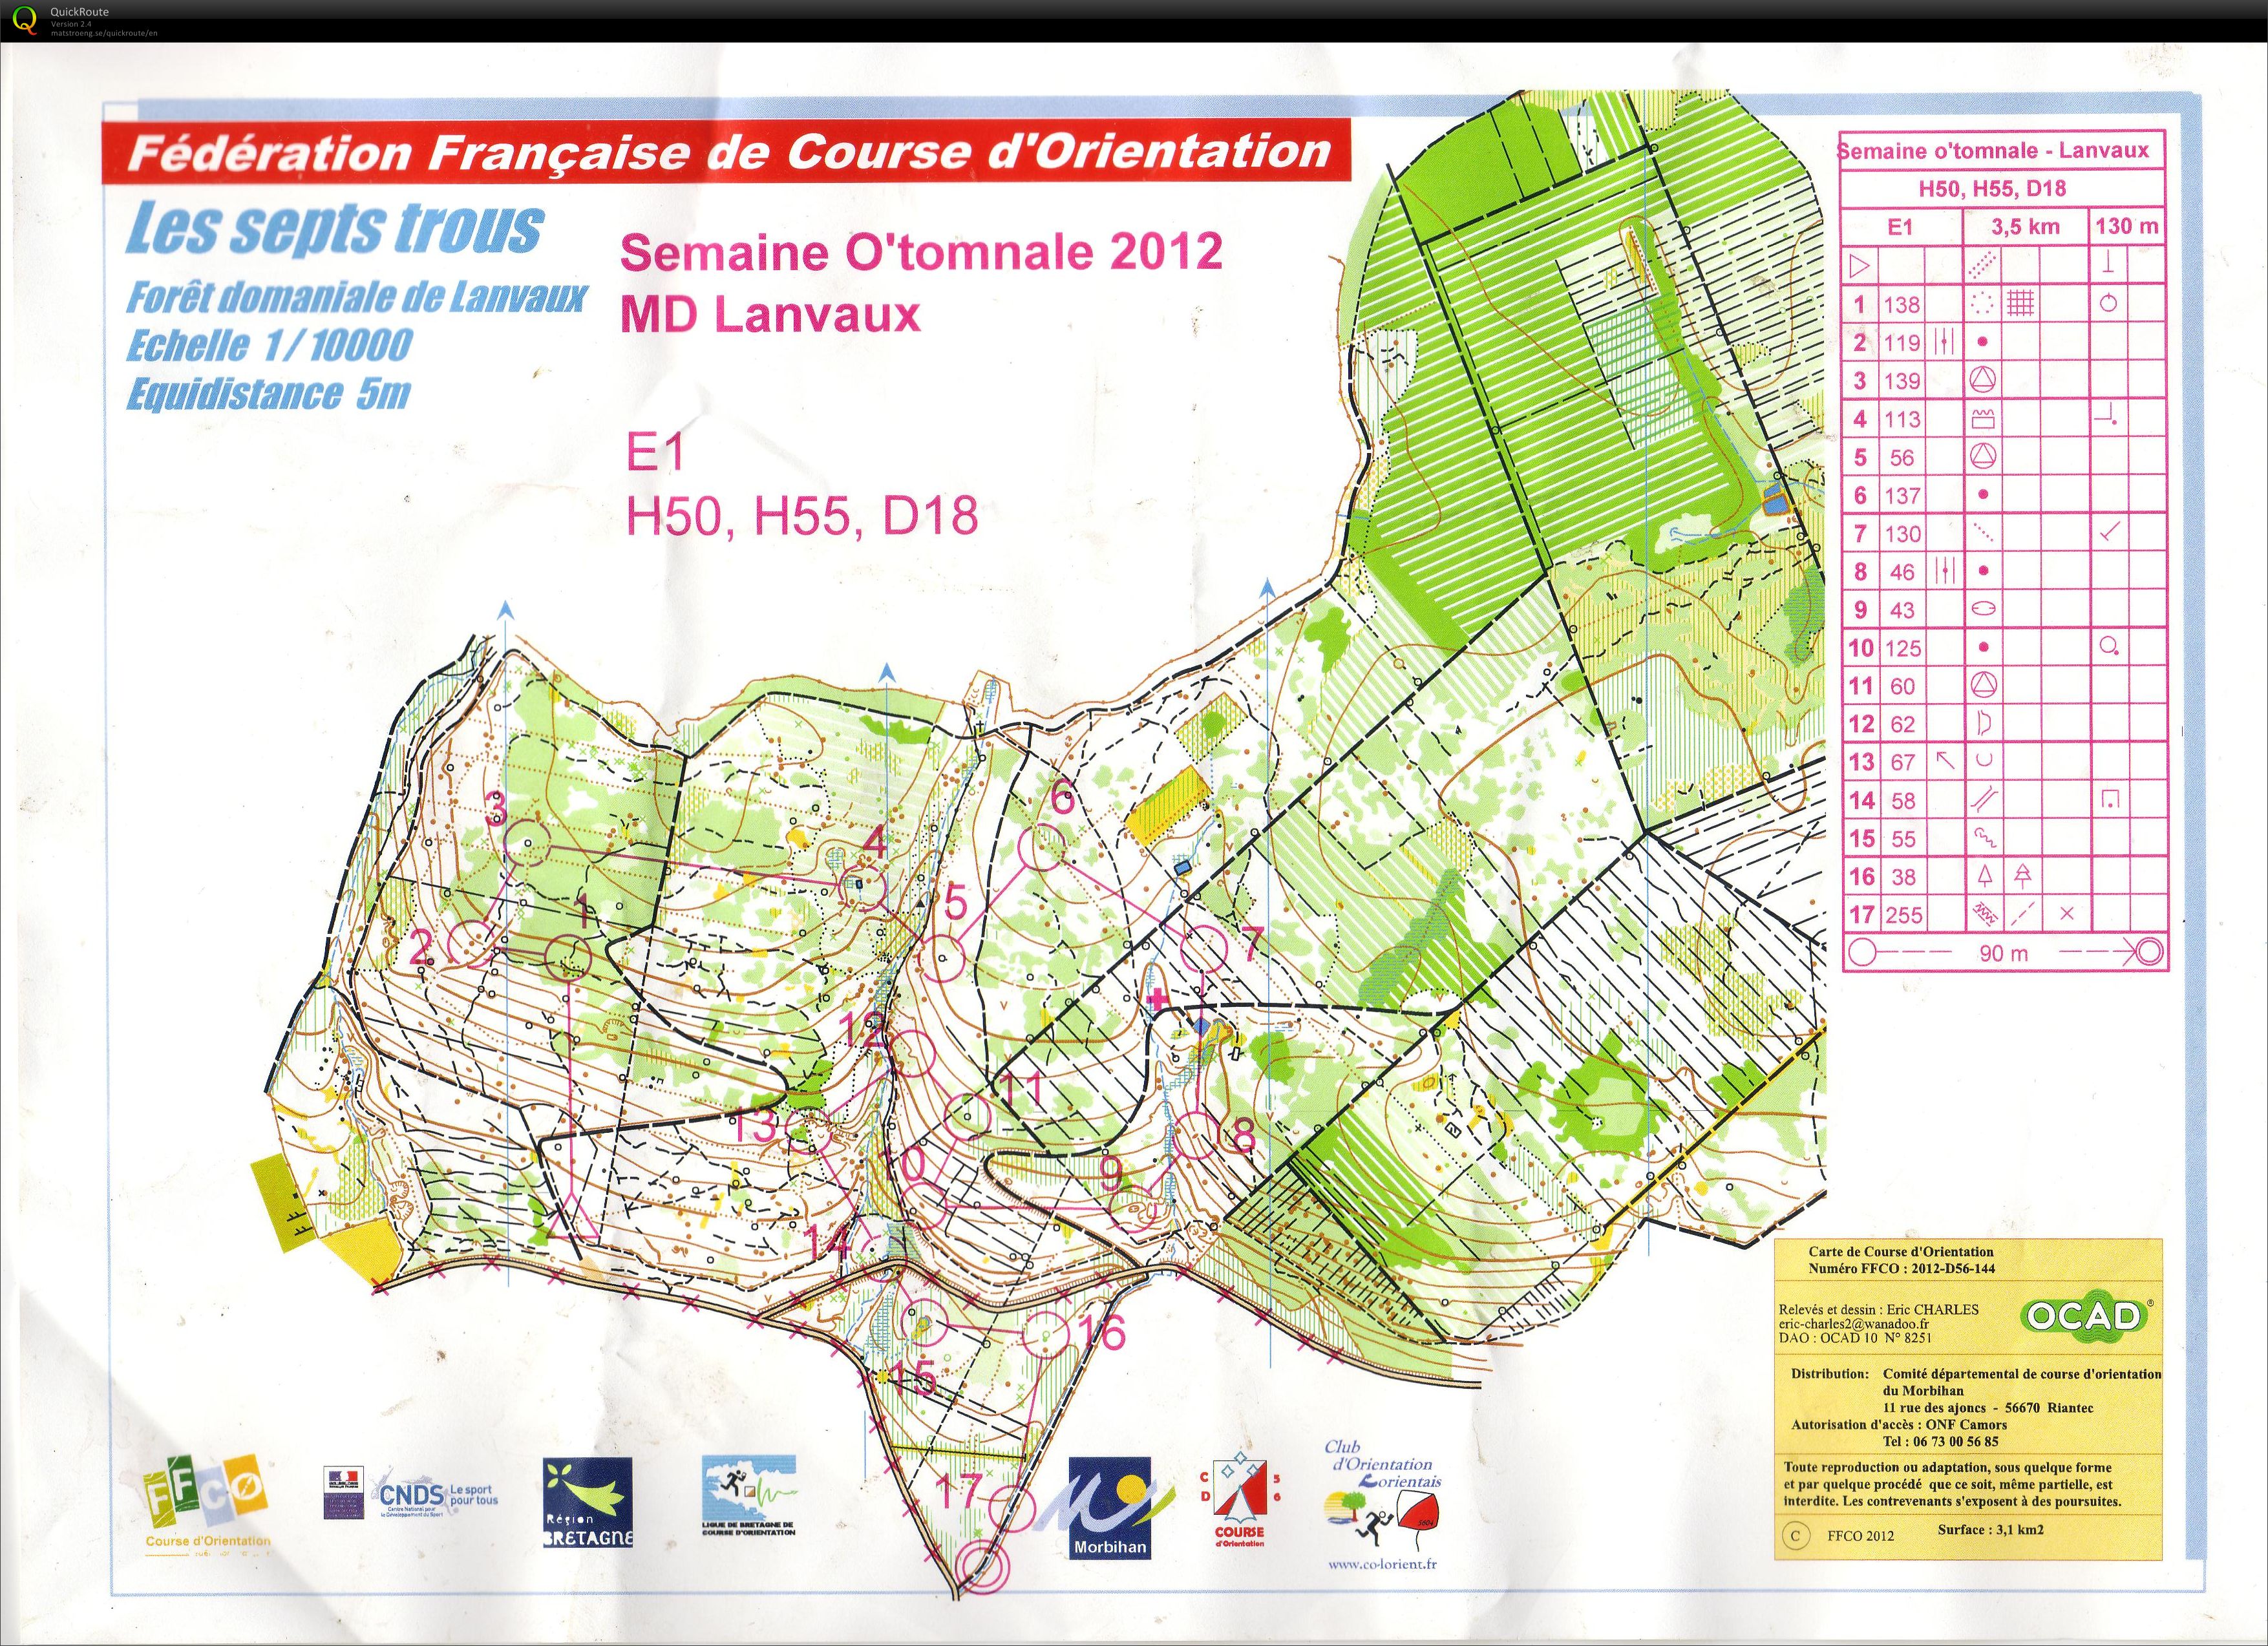2268x1646 pixels.
Task: Click control code 119 in row 2
Action: [1902, 343]
